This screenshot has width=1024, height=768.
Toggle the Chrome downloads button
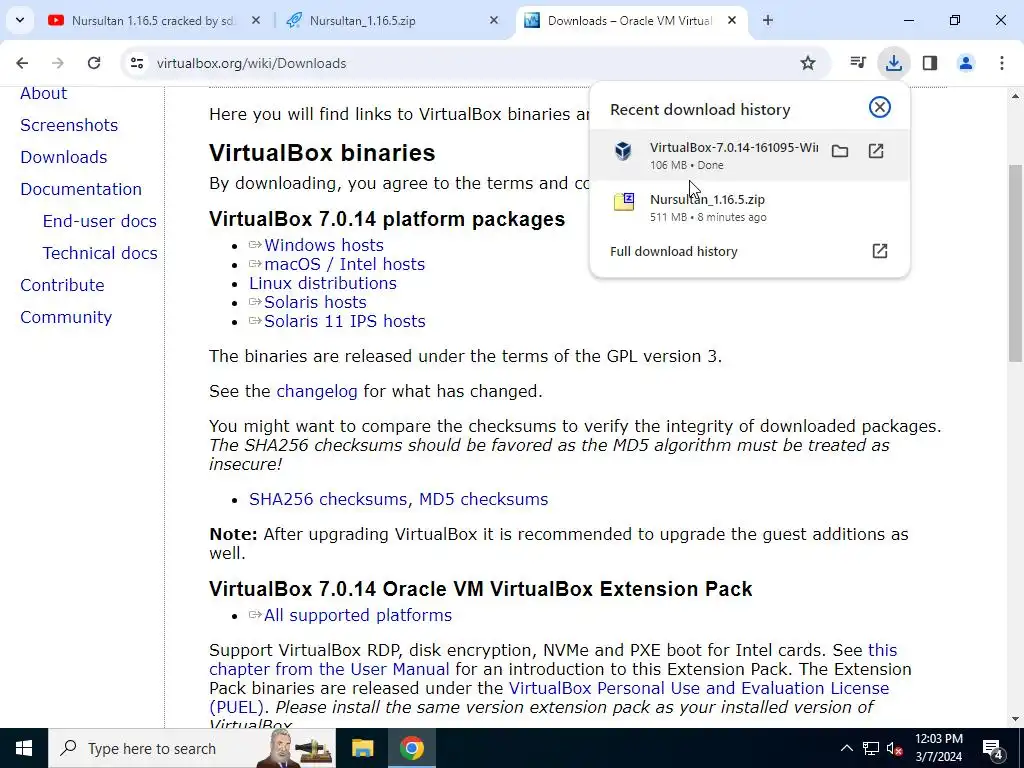[x=893, y=63]
